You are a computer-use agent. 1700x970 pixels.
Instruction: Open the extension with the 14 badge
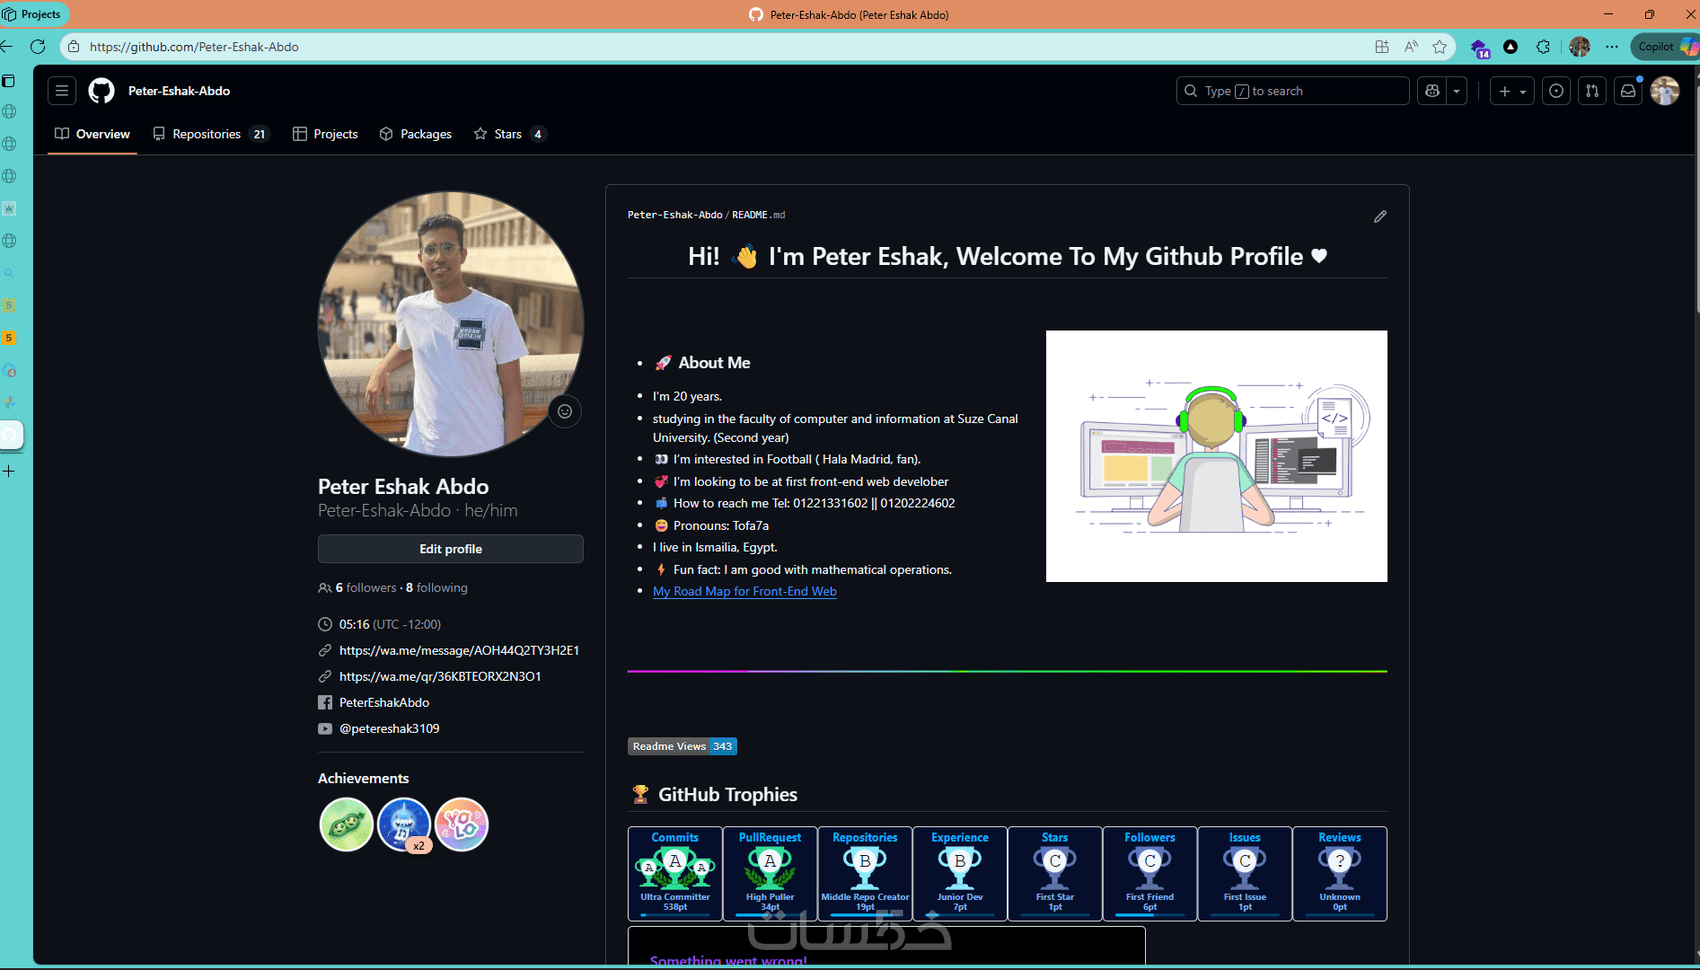tap(1480, 47)
